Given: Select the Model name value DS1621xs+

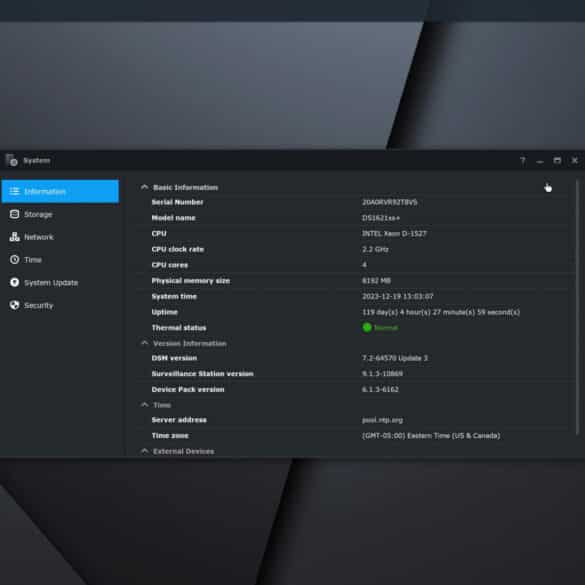Looking at the screenshot, I should pos(381,218).
